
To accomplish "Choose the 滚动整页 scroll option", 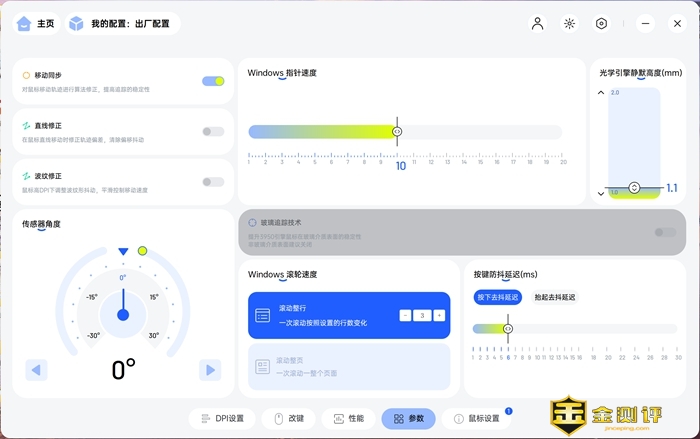I will click(x=349, y=365).
